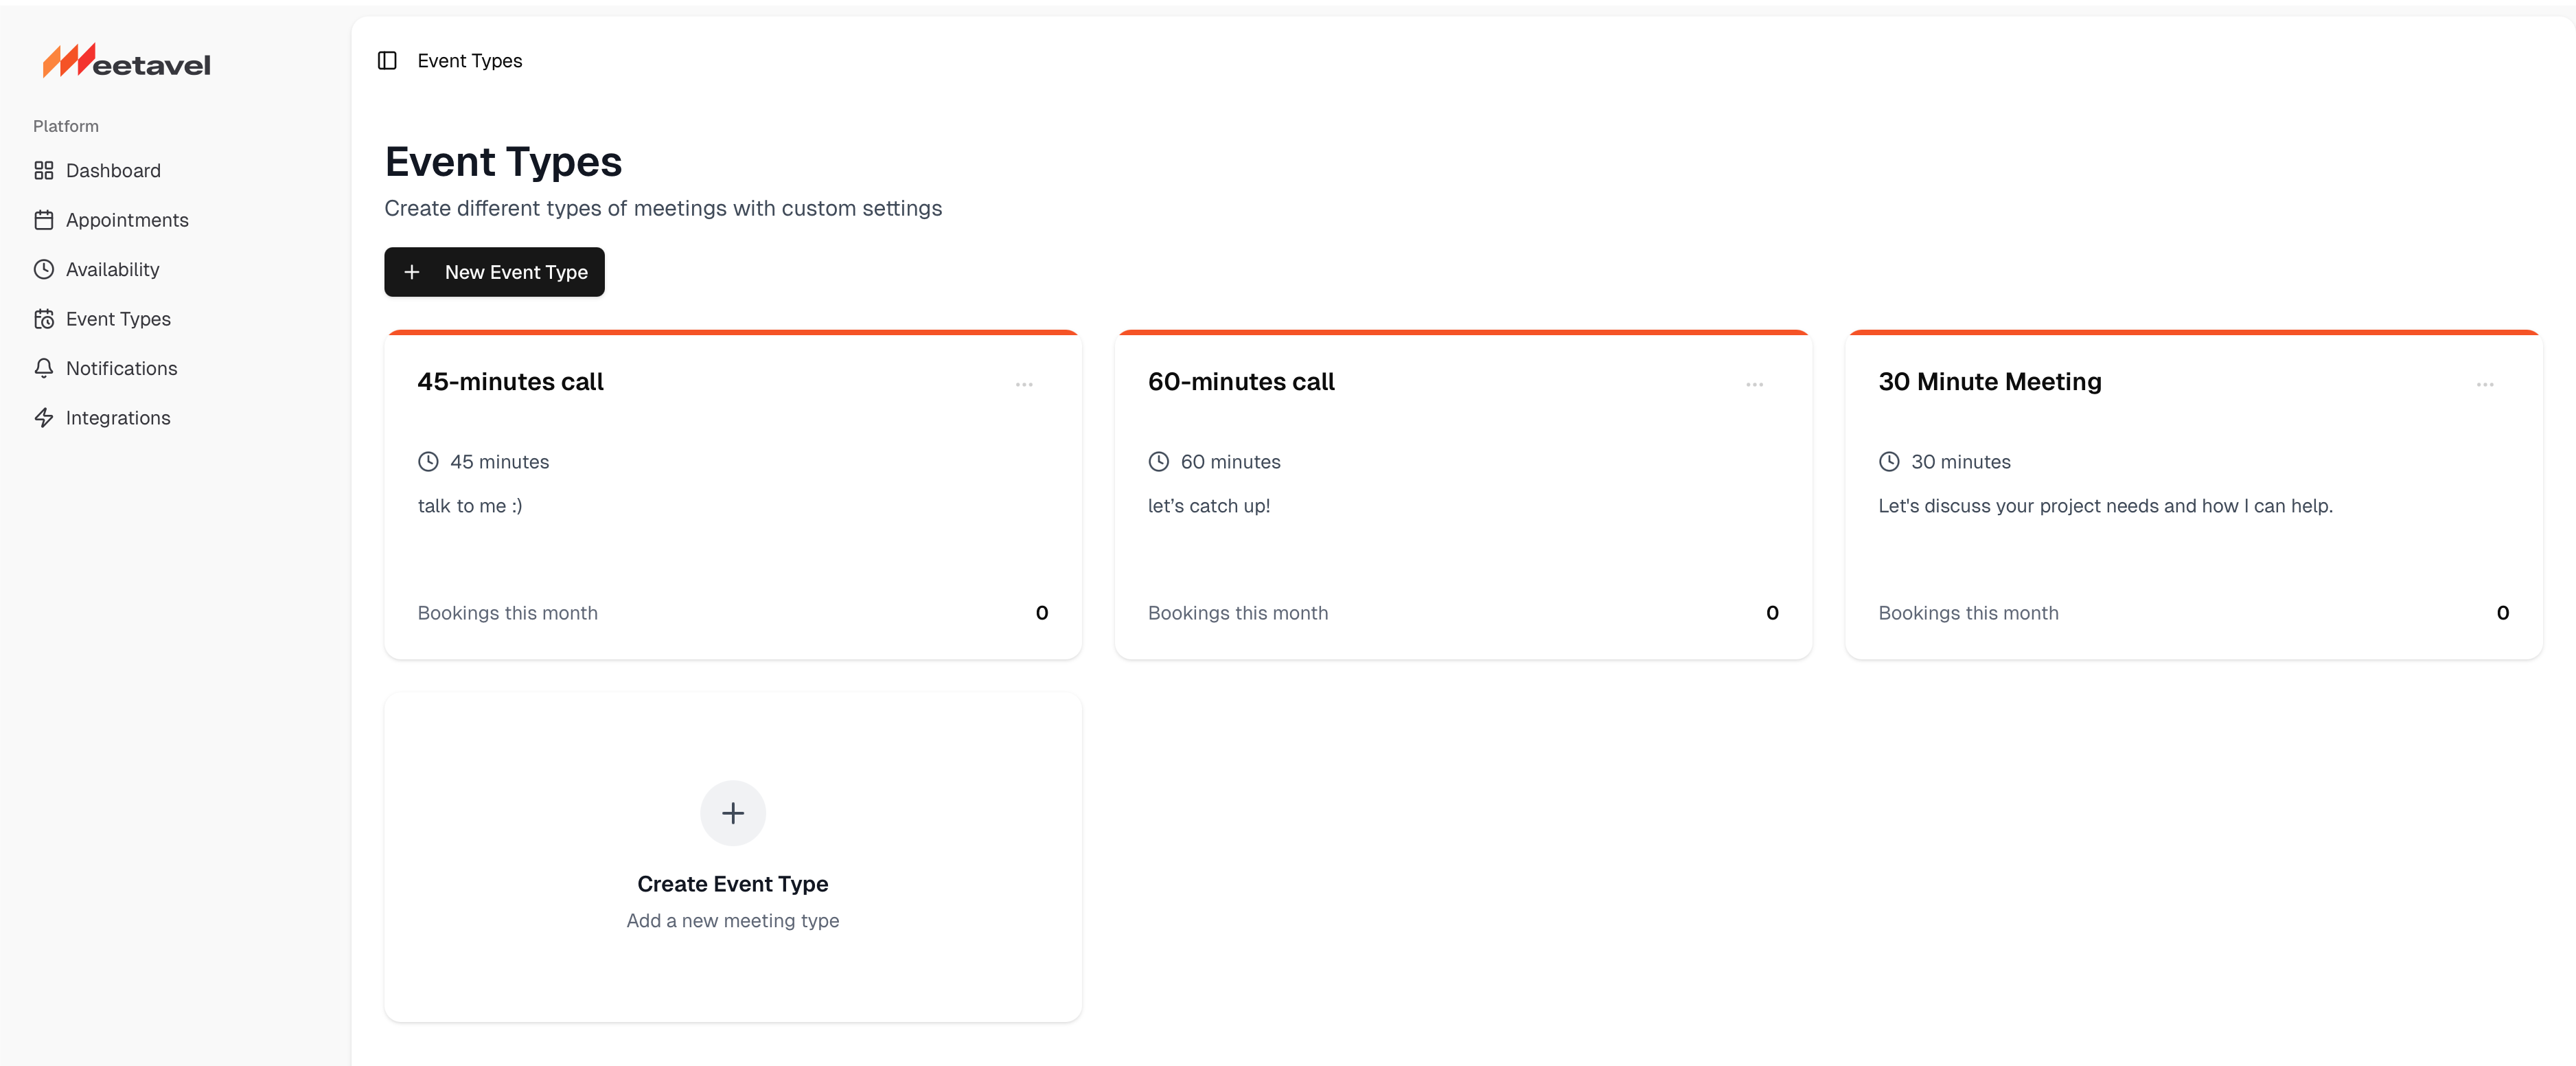Click the clock icon on 30 Minute Meeting card

1889,461
